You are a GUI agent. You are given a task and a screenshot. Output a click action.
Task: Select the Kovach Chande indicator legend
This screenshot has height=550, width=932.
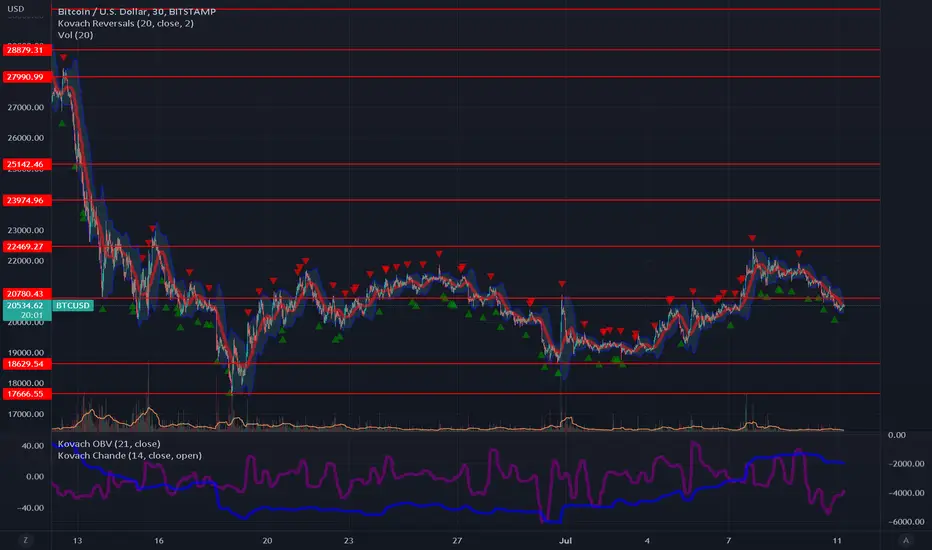(x=130, y=455)
